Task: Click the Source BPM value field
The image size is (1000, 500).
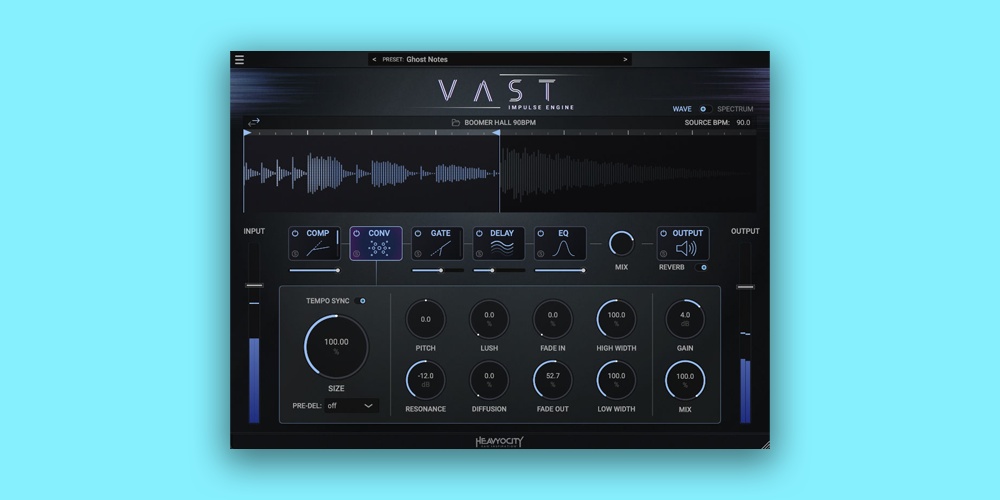Action: pos(743,123)
